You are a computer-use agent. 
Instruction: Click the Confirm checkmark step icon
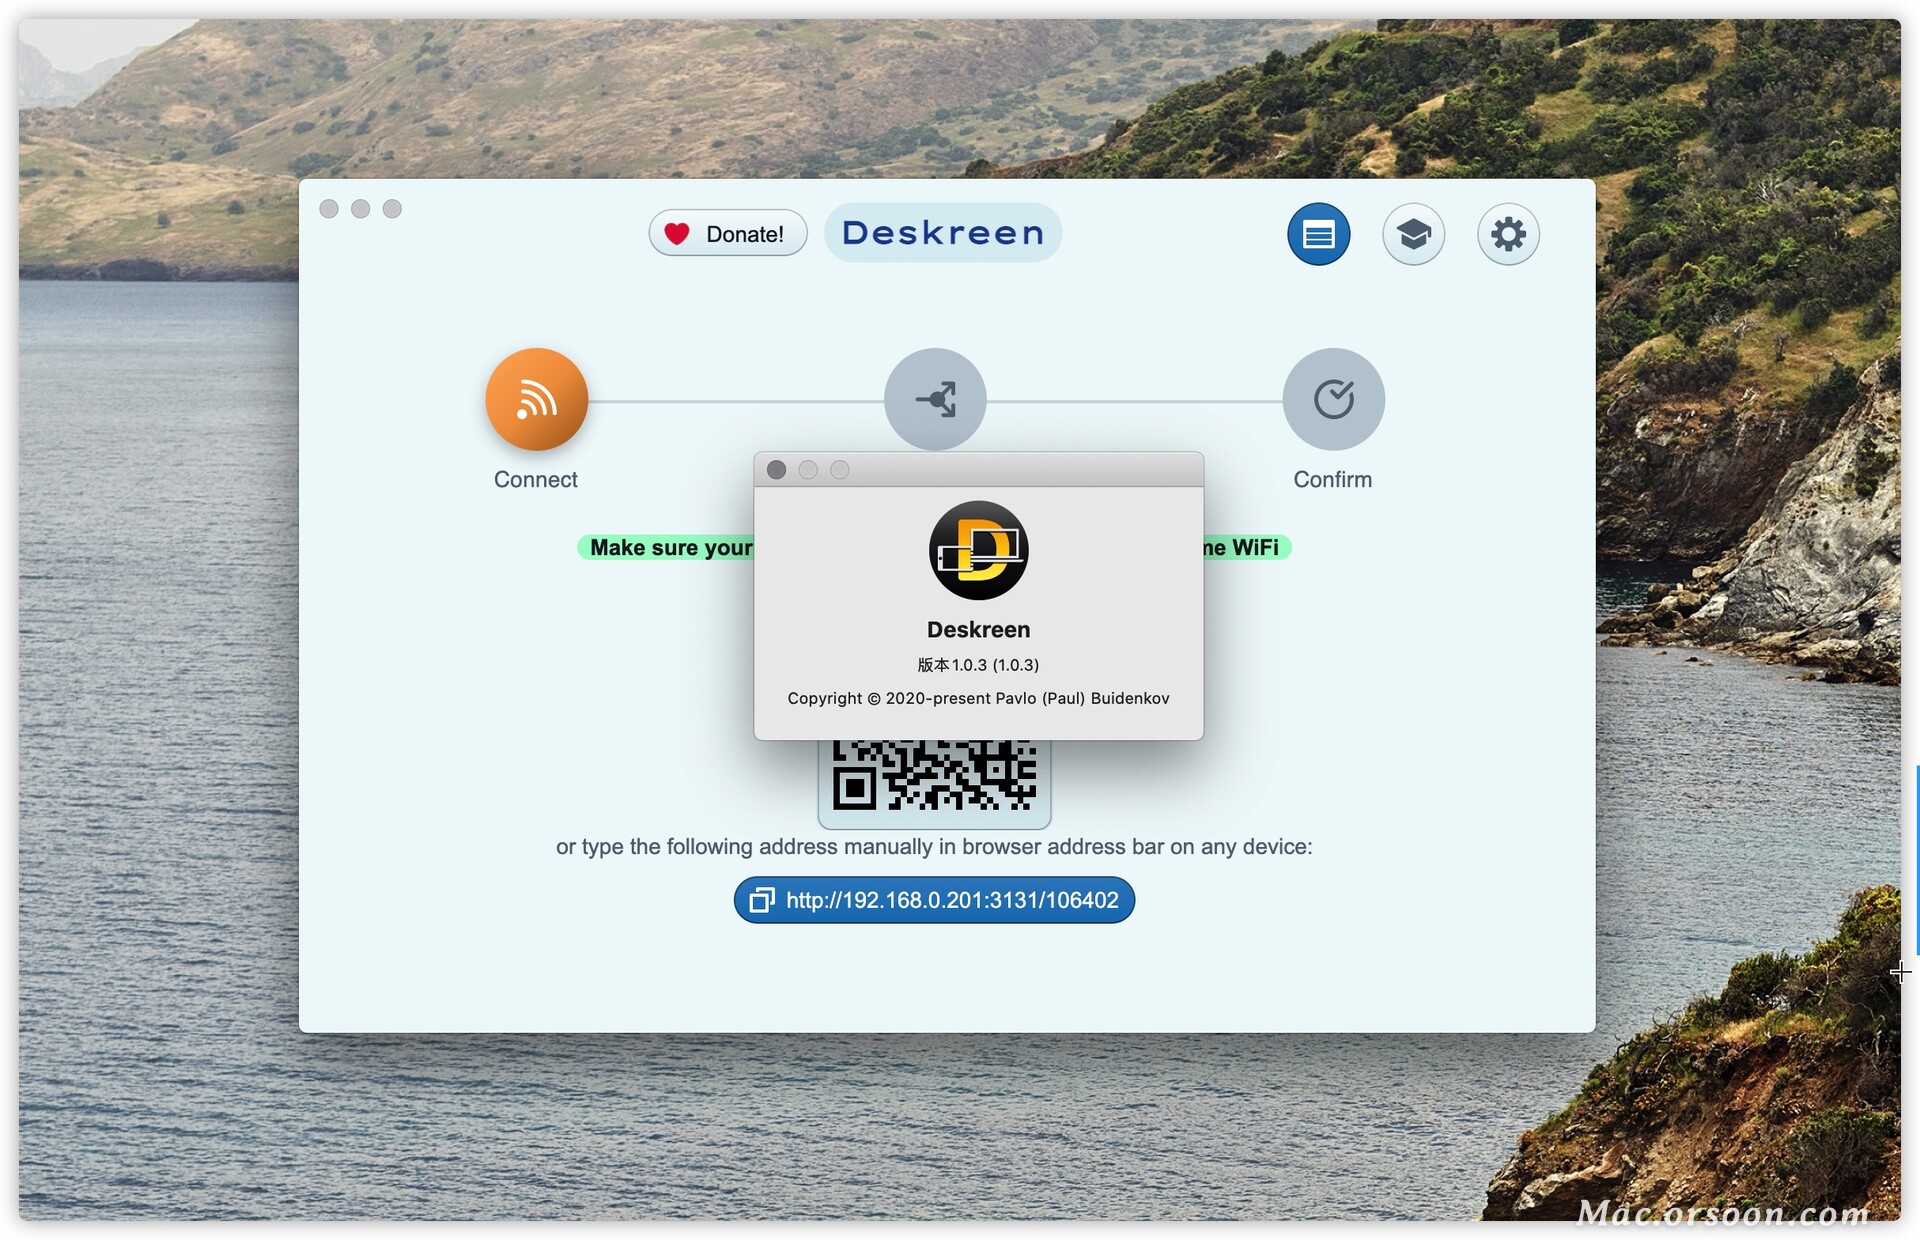click(1333, 398)
